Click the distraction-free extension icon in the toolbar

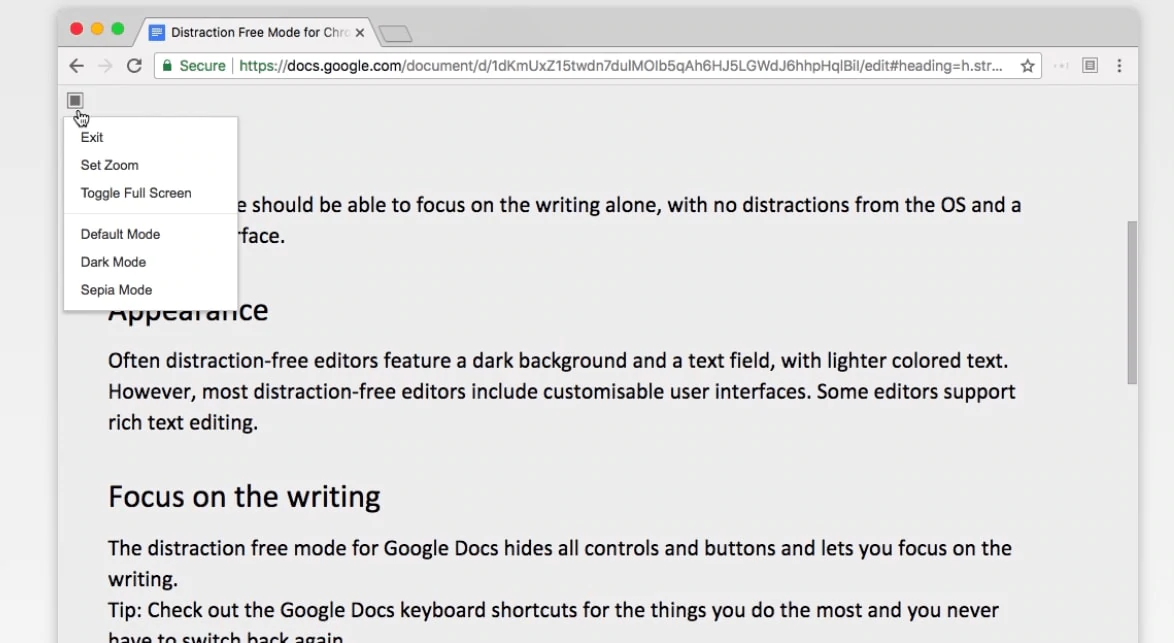coord(1090,66)
